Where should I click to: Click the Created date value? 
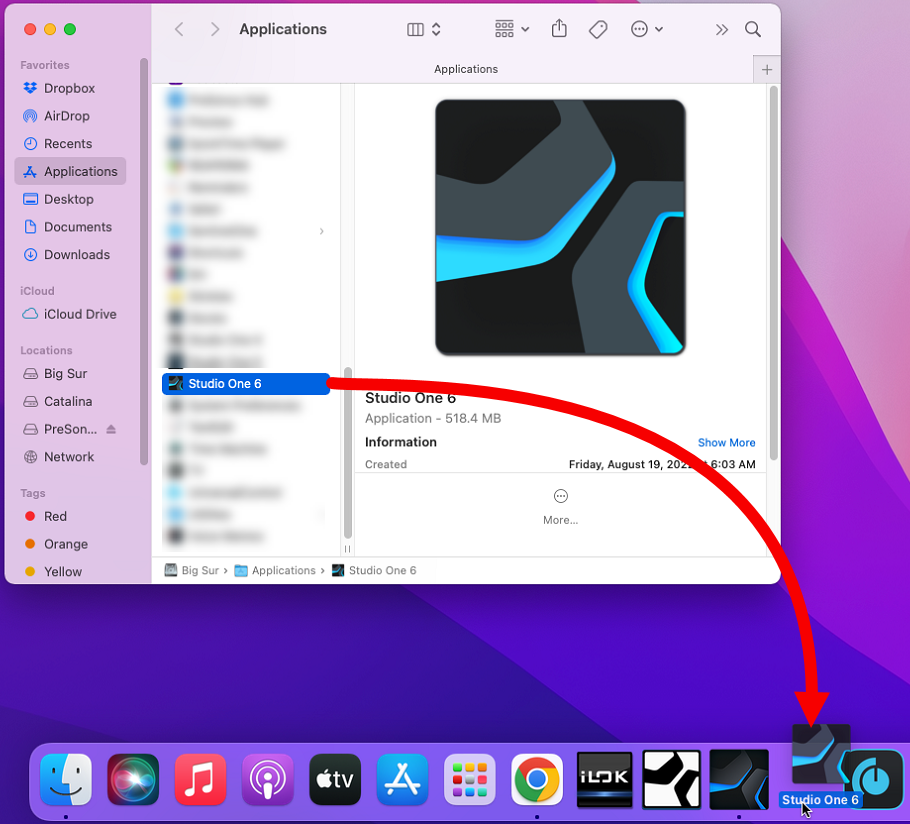point(662,464)
